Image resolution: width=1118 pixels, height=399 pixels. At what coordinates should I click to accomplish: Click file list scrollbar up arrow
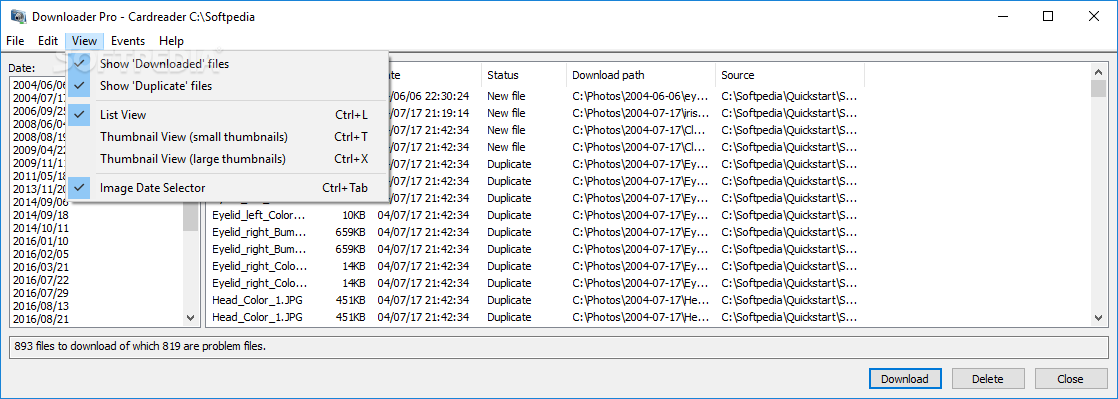pos(1098,71)
